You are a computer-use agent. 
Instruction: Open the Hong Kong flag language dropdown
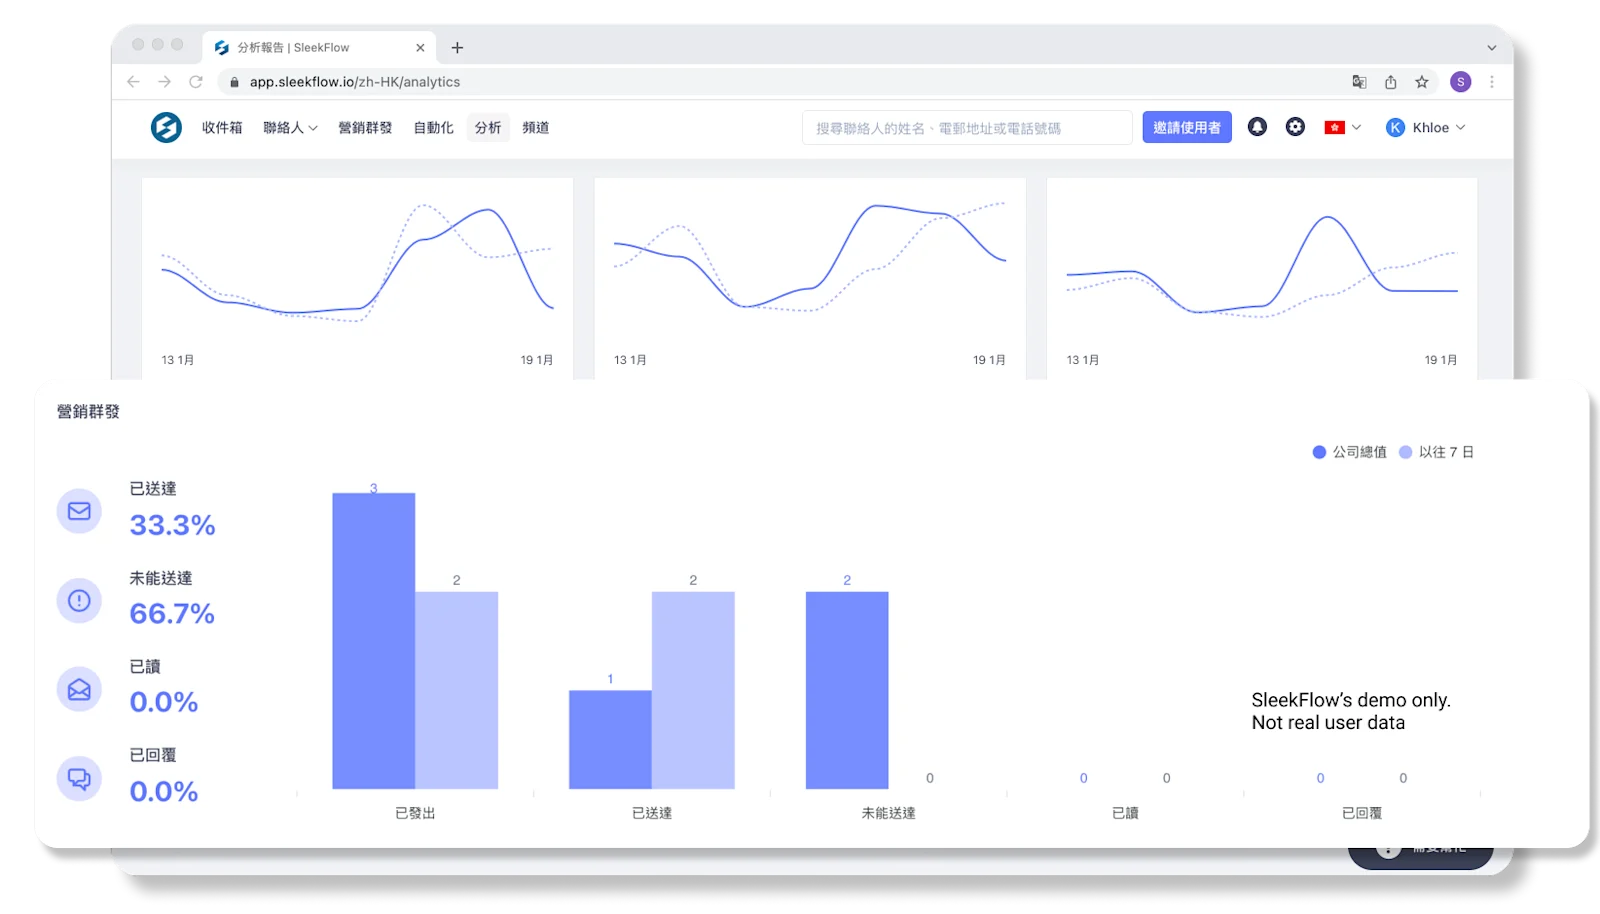tap(1341, 127)
